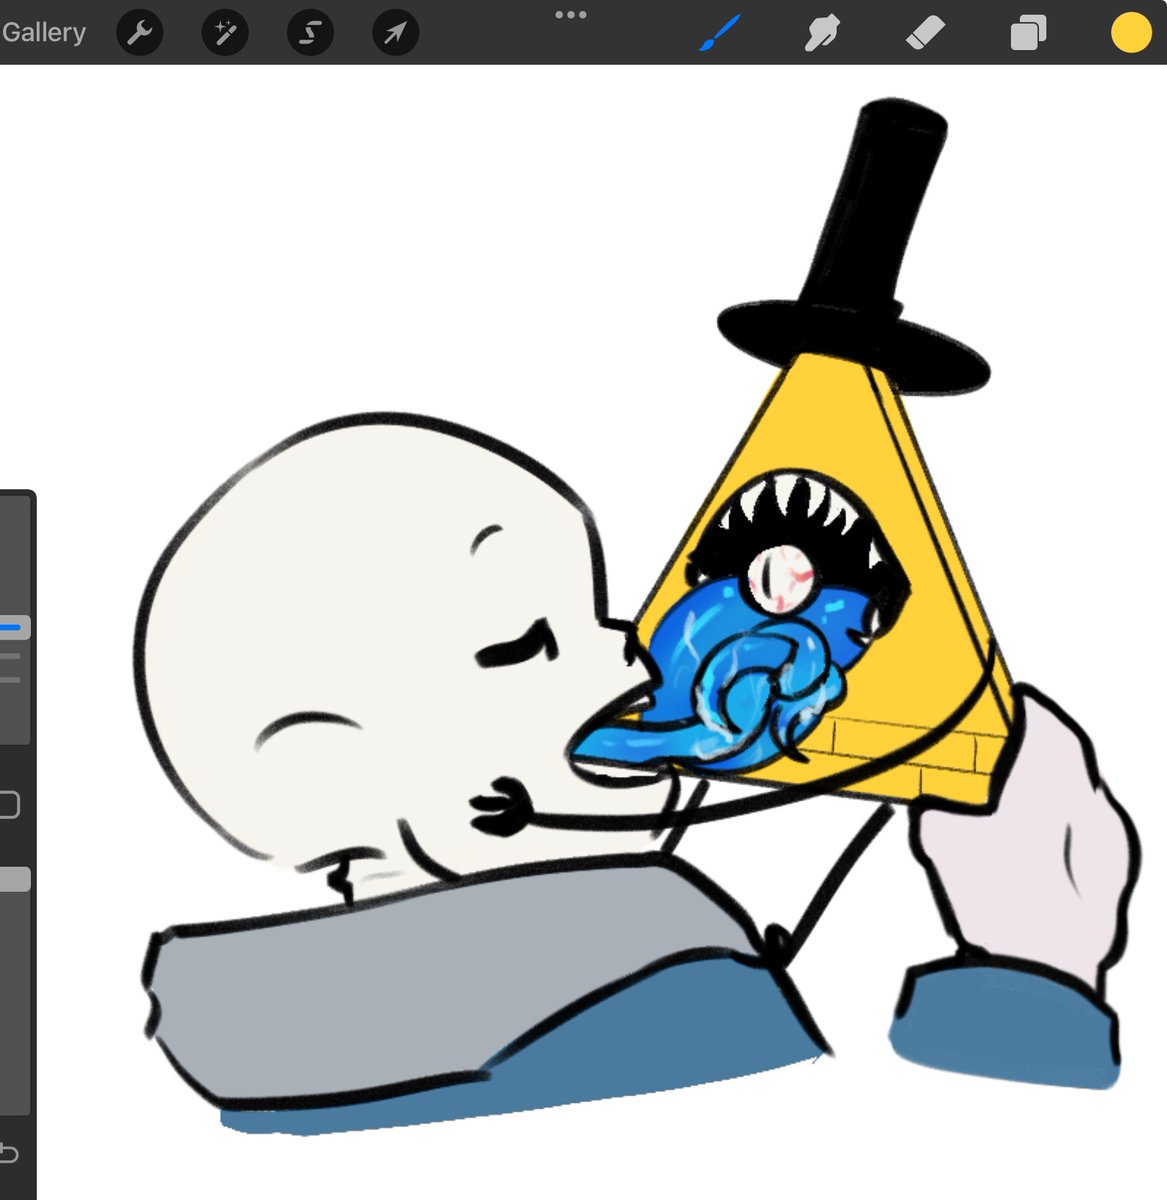Screen dimensions: 1167x1200
Task: Adjust the sidebar brush size slider
Action: 14,627
